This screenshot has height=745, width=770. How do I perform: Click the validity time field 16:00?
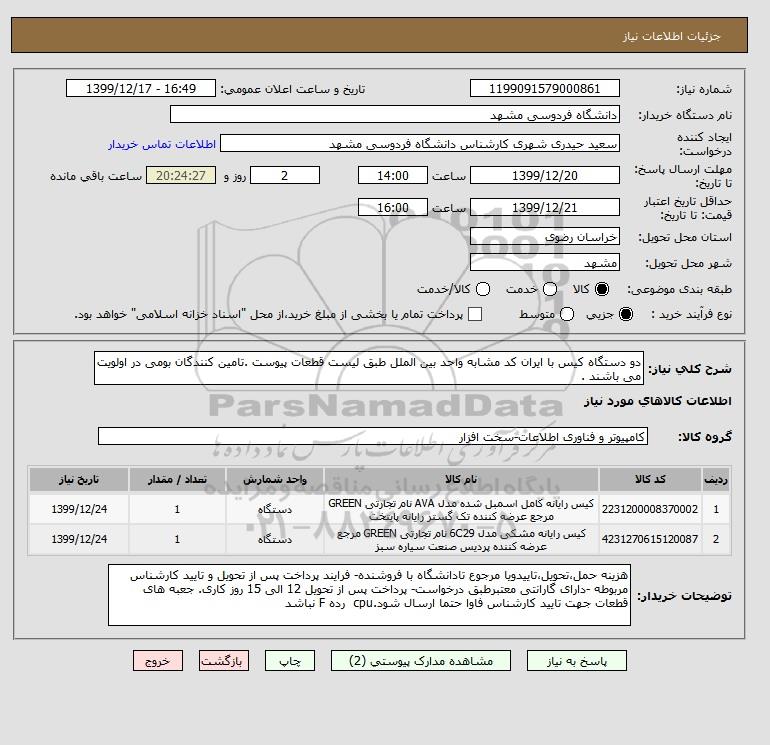click(x=393, y=207)
